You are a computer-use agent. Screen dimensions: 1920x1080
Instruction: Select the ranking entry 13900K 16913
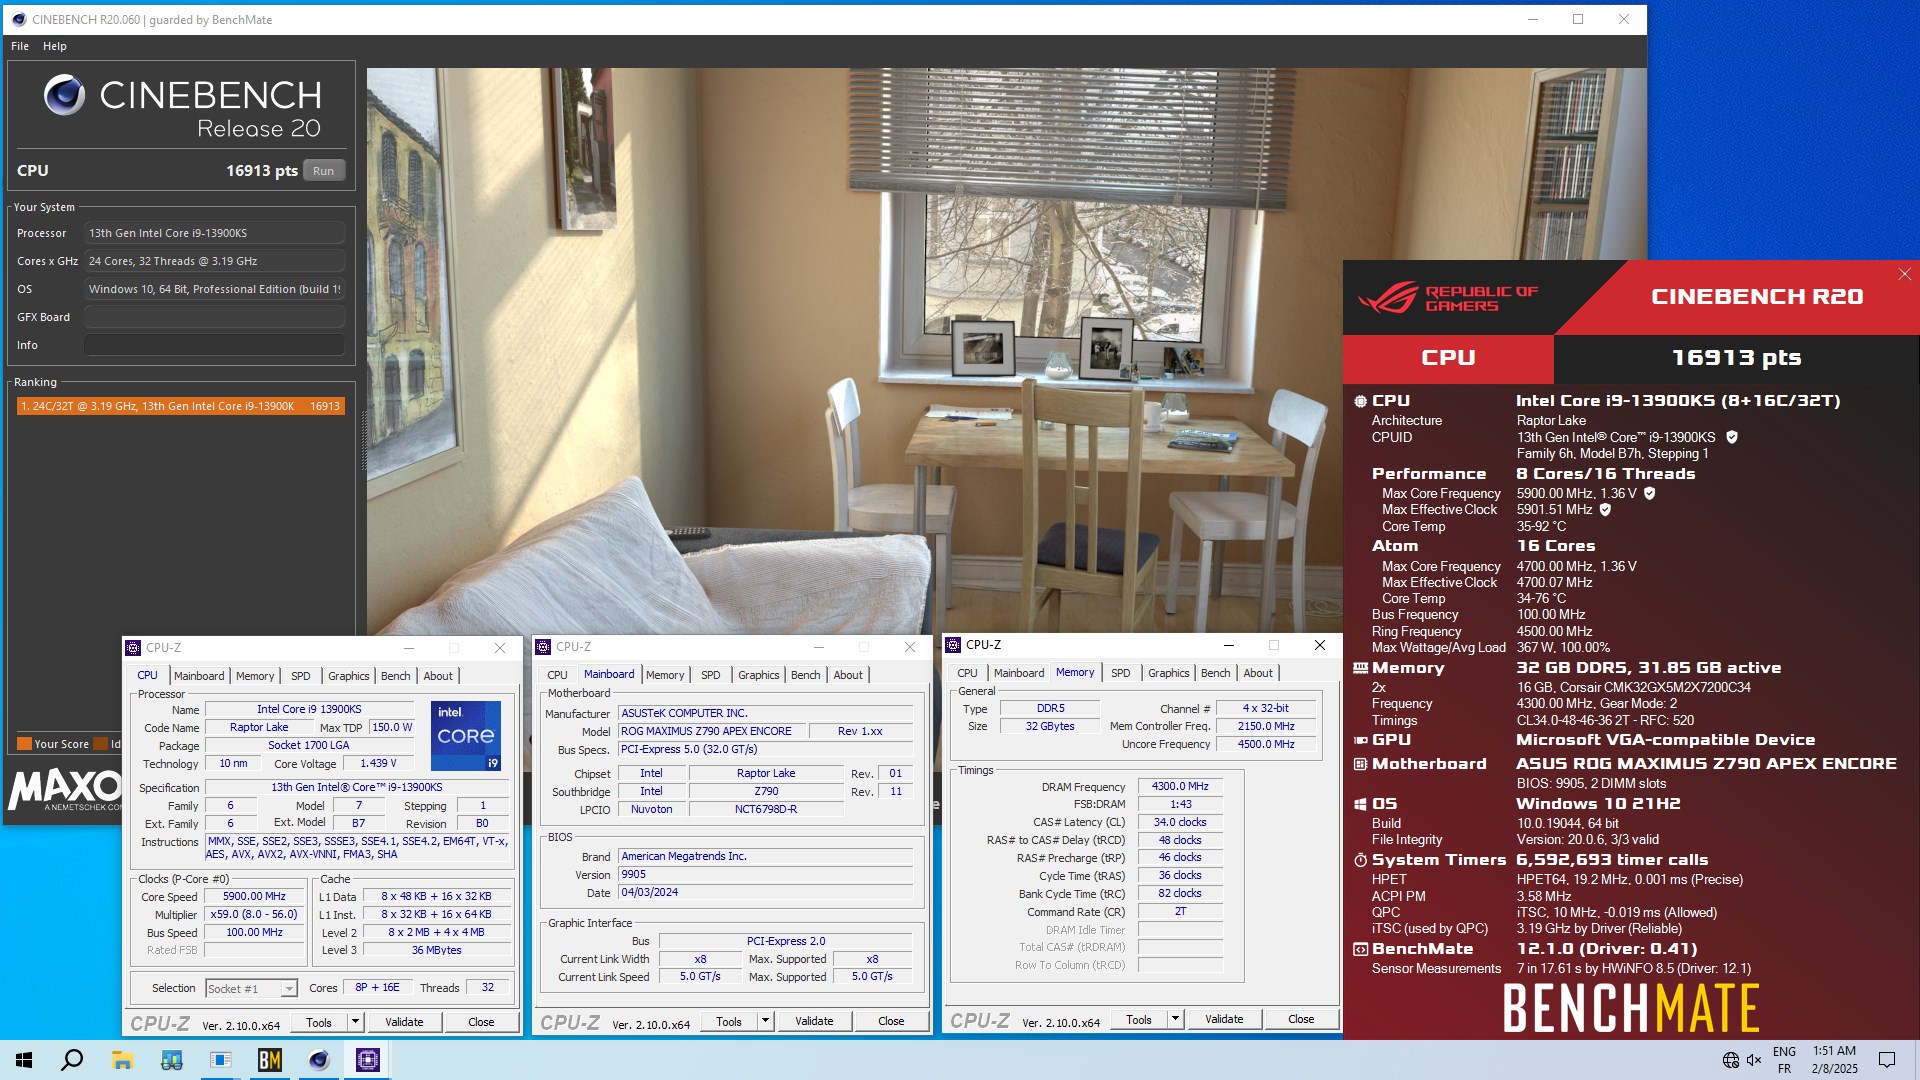(x=181, y=406)
